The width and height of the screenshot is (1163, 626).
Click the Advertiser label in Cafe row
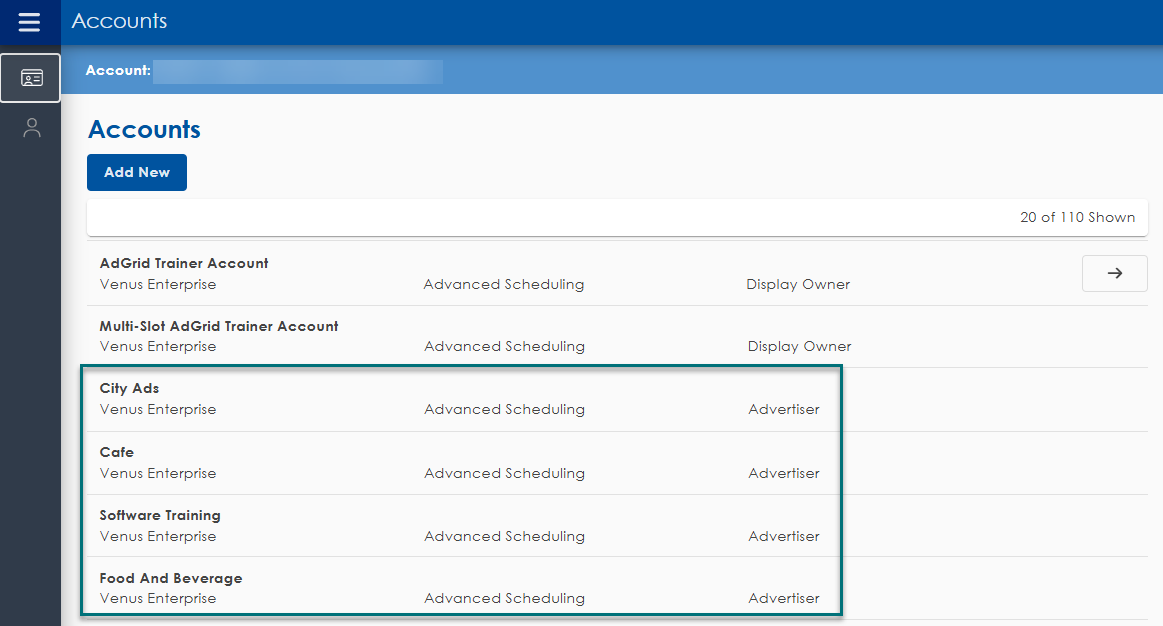click(784, 473)
